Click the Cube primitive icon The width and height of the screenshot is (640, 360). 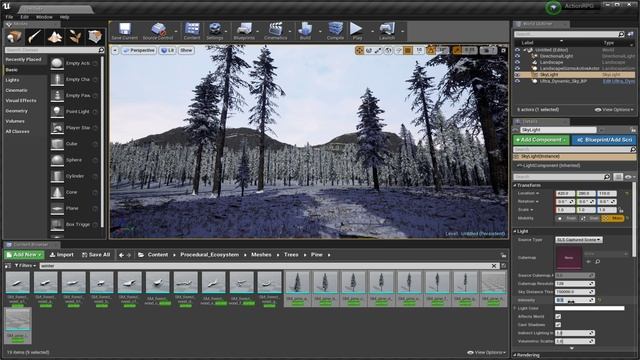point(57,144)
